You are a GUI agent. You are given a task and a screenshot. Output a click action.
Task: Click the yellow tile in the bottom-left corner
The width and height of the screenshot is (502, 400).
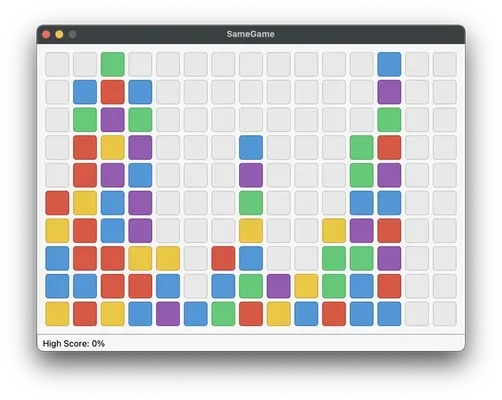[x=57, y=314]
